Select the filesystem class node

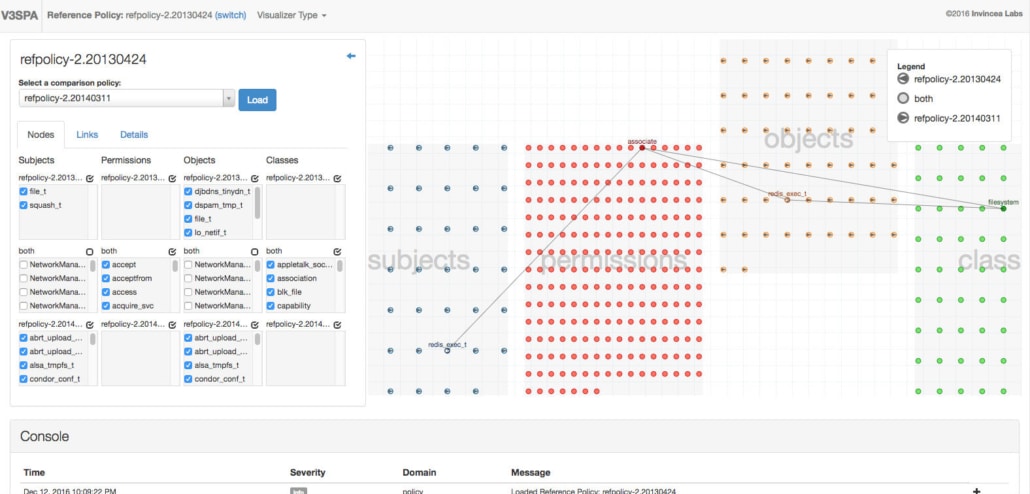coord(1003,208)
